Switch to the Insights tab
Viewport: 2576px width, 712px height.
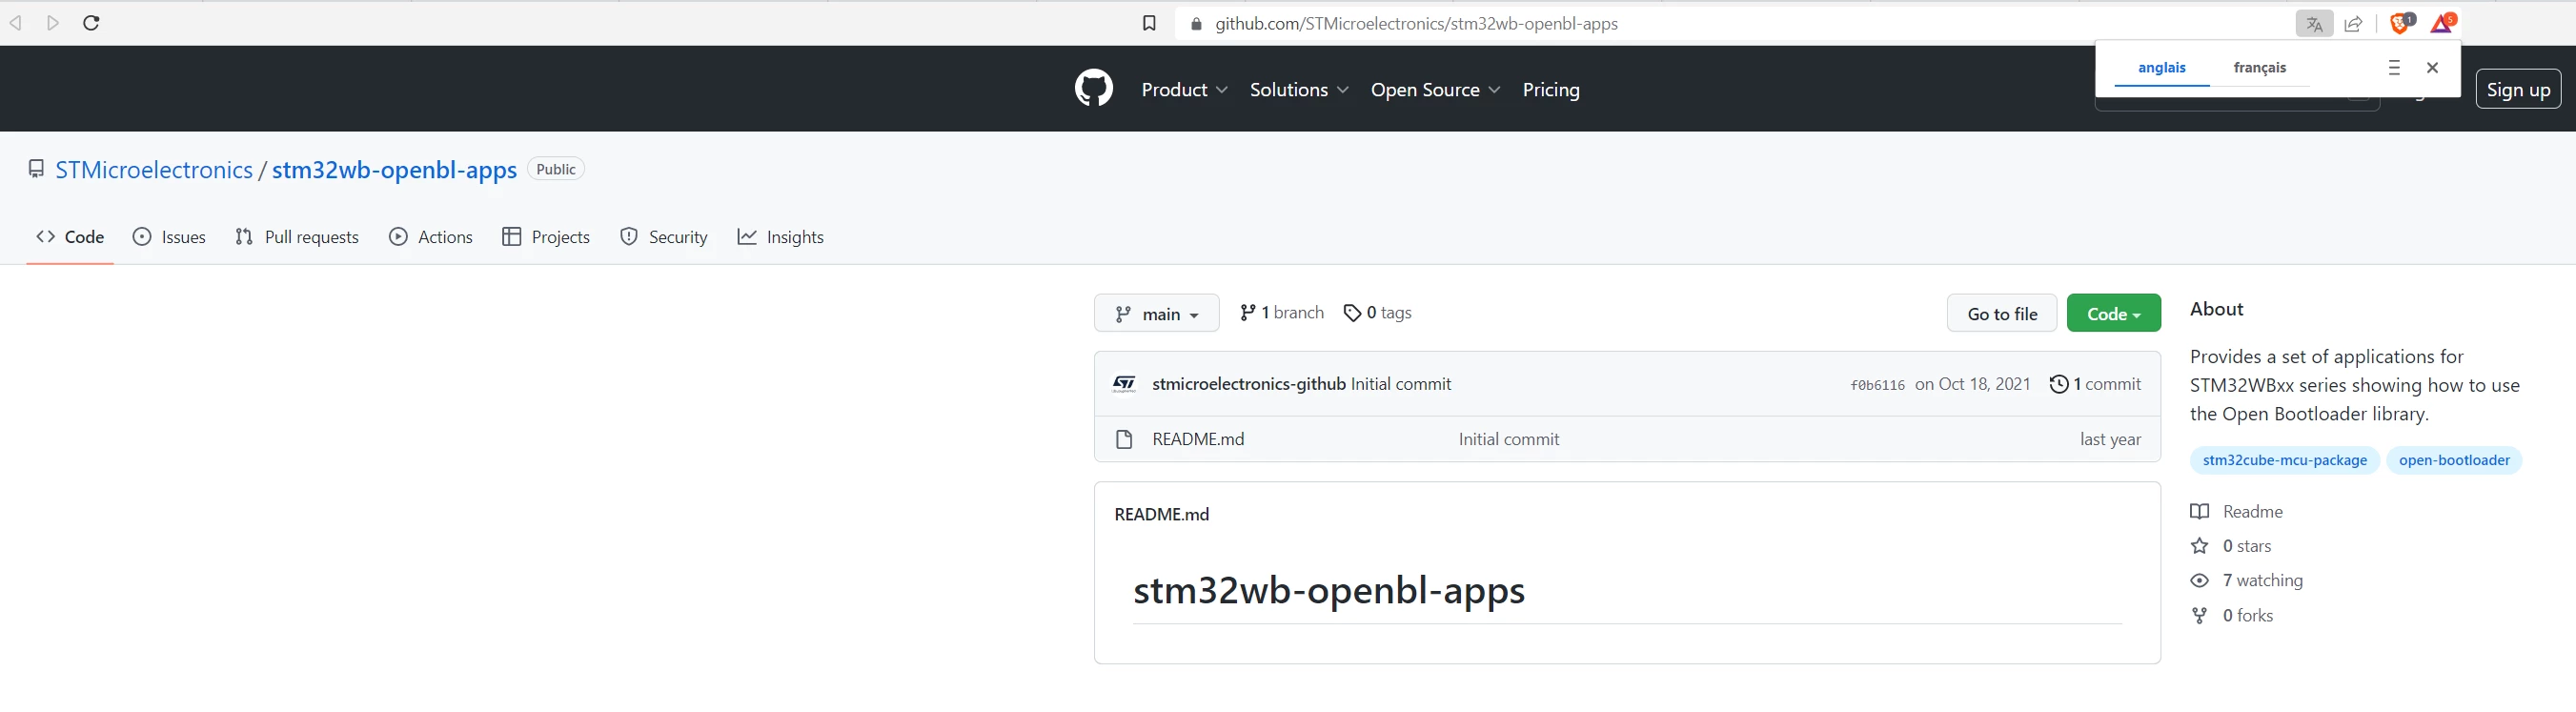(x=781, y=237)
